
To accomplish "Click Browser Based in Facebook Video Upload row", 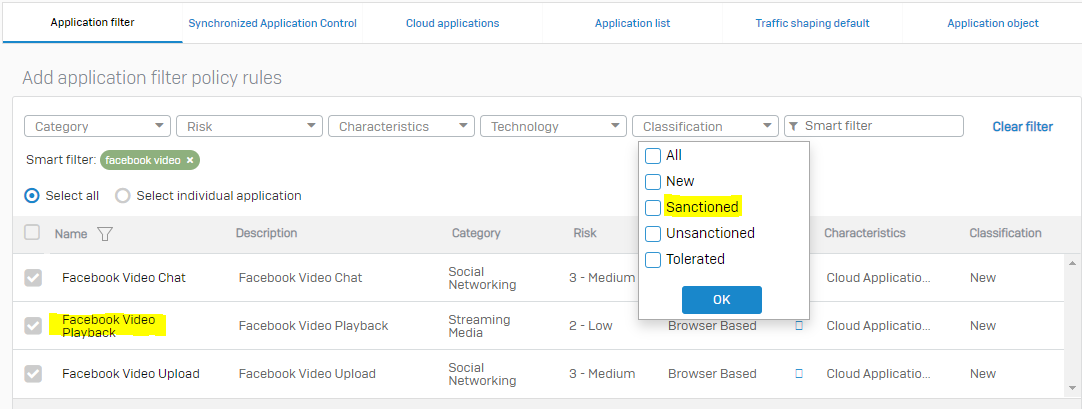I will pyautogui.click(x=712, y=374).
